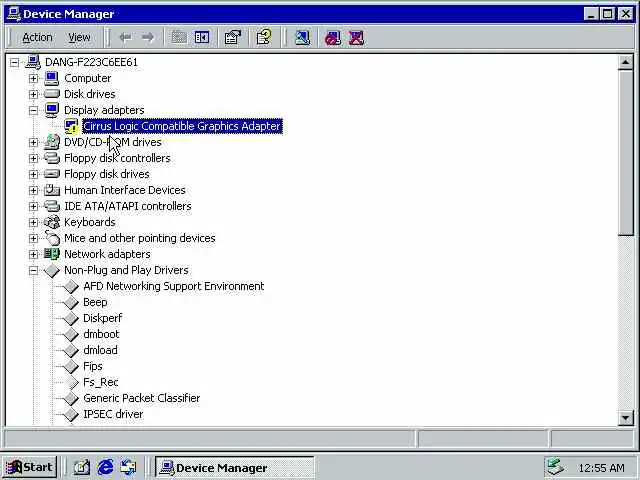This screenshot has width=640, height=480.
Task: Click the Non-Plug and Play Drivers icon
Action: (52, 270)
